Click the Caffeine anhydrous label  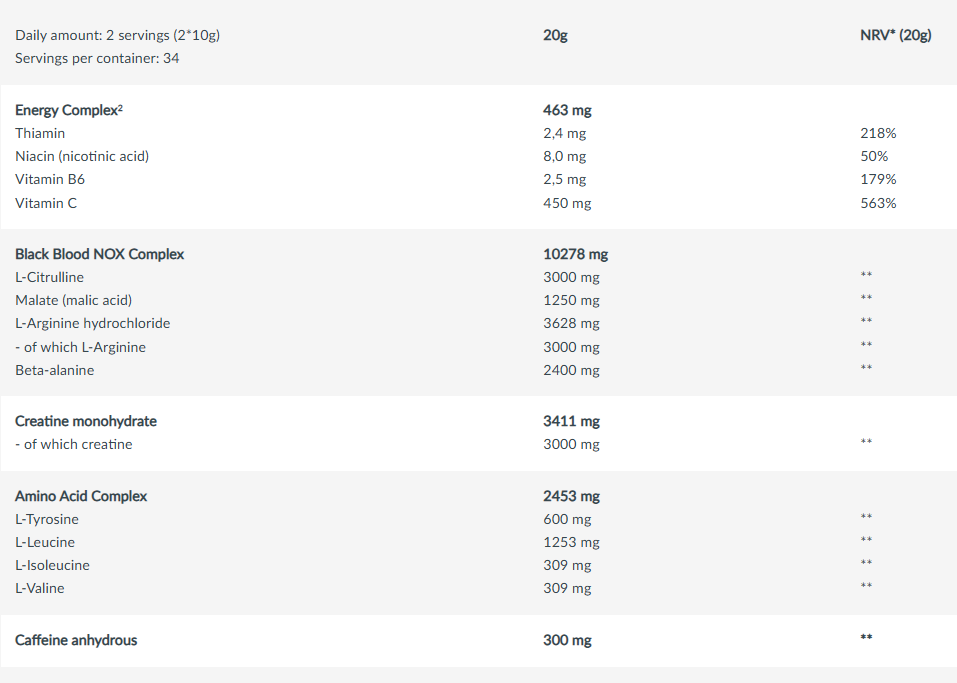76,640
